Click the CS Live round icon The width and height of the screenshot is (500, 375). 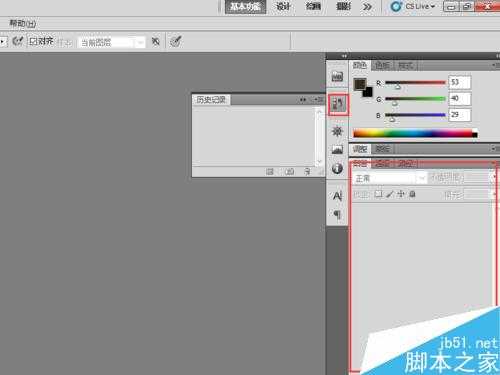pos(396,6)
